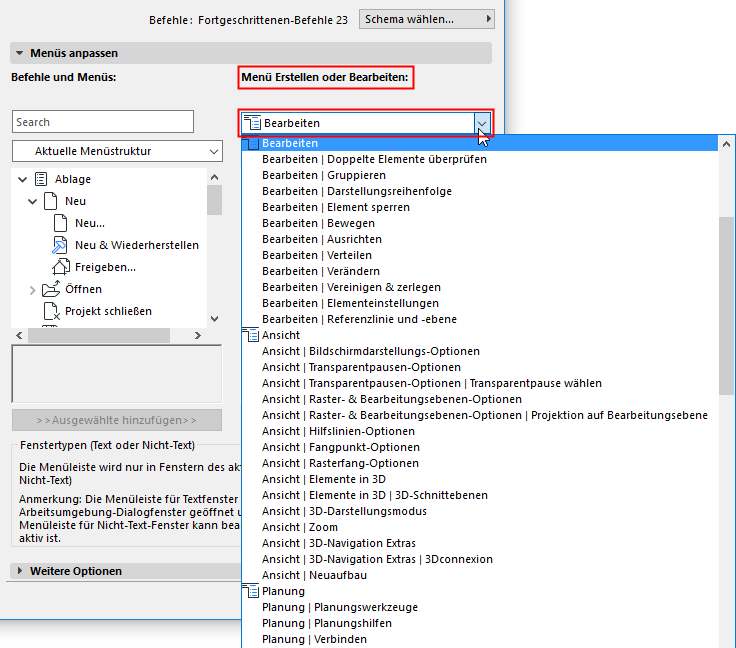The image size is (736, 648).
Task: Click the Neu & Wiederherstellen icon
Action: pyautogui.click(x=60, y=245)
